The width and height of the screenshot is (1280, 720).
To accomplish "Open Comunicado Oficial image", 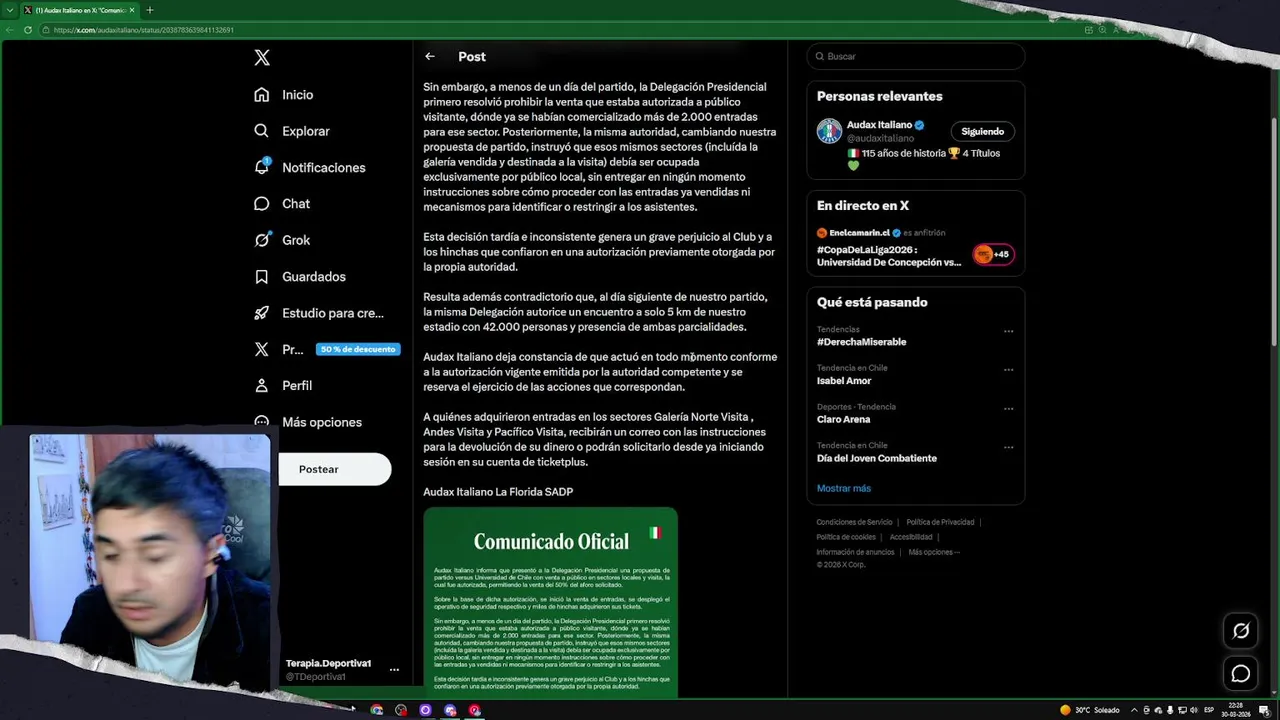I will pos(550,602).
